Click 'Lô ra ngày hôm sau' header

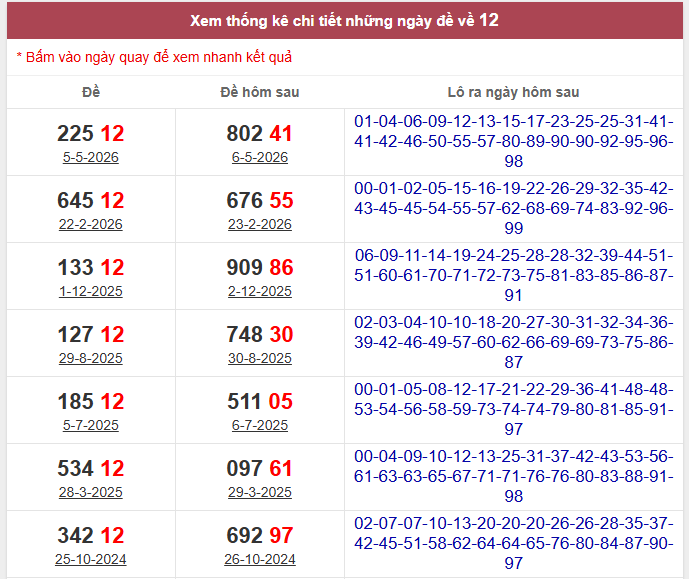(513, 92)
